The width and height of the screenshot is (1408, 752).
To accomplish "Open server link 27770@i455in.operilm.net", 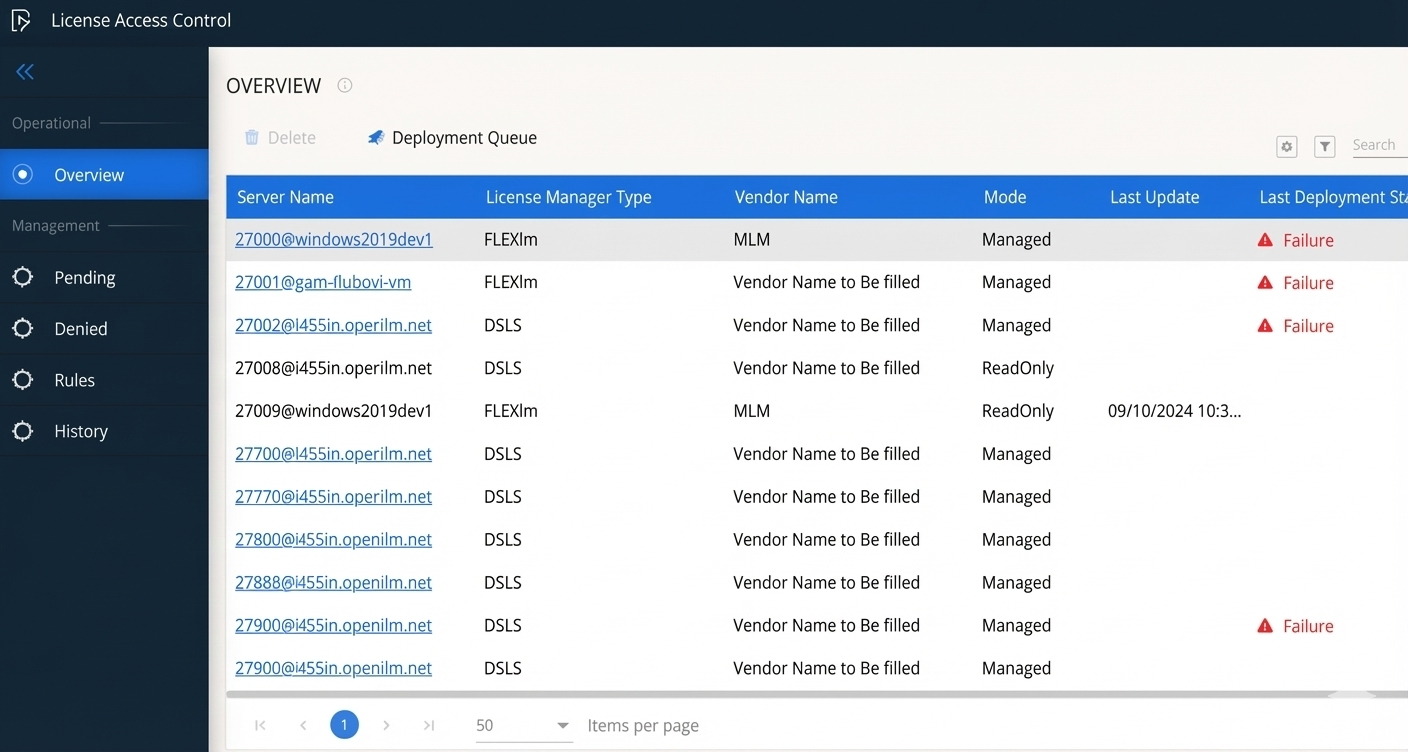I will click(x=334, y=497).
